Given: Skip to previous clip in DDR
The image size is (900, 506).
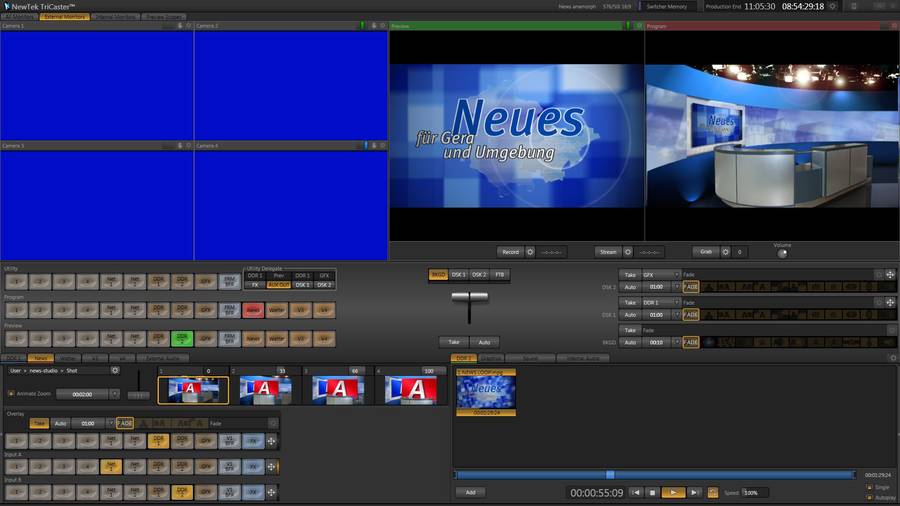Looking at the screenshot, I should coord(635,492).
